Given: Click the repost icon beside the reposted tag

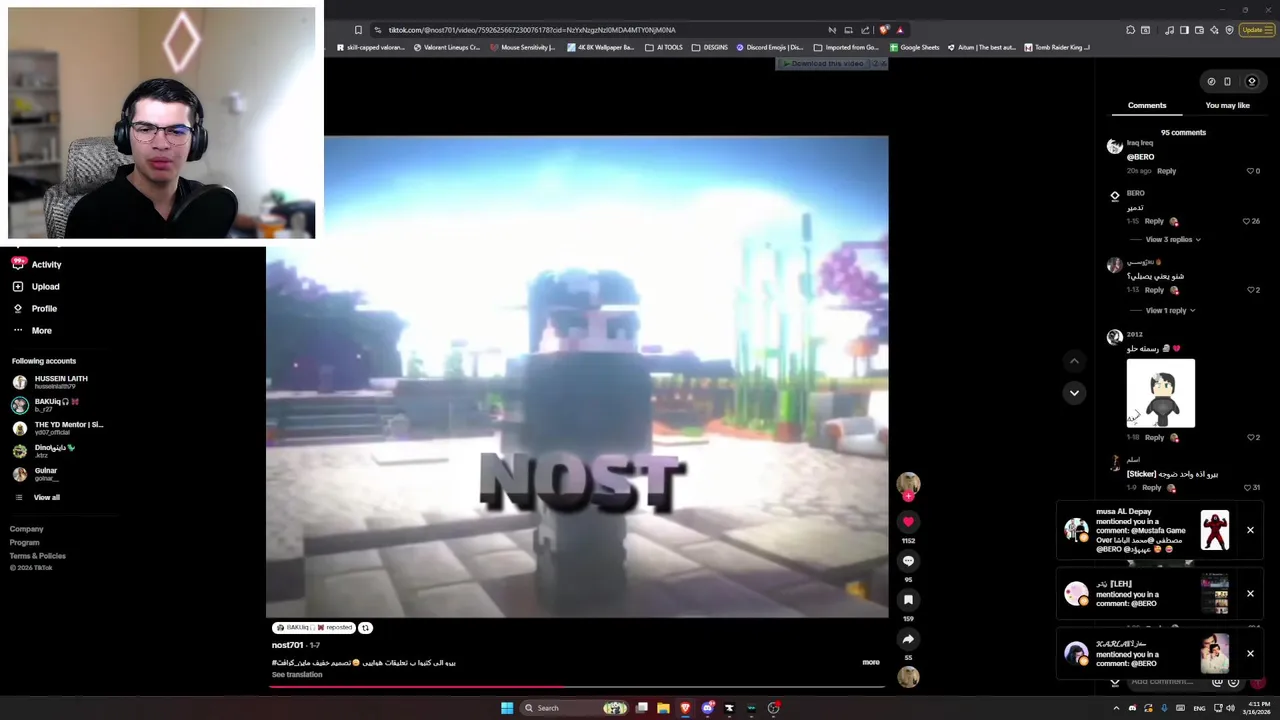Looking at the screenshot, I should [x=365, y=628].
